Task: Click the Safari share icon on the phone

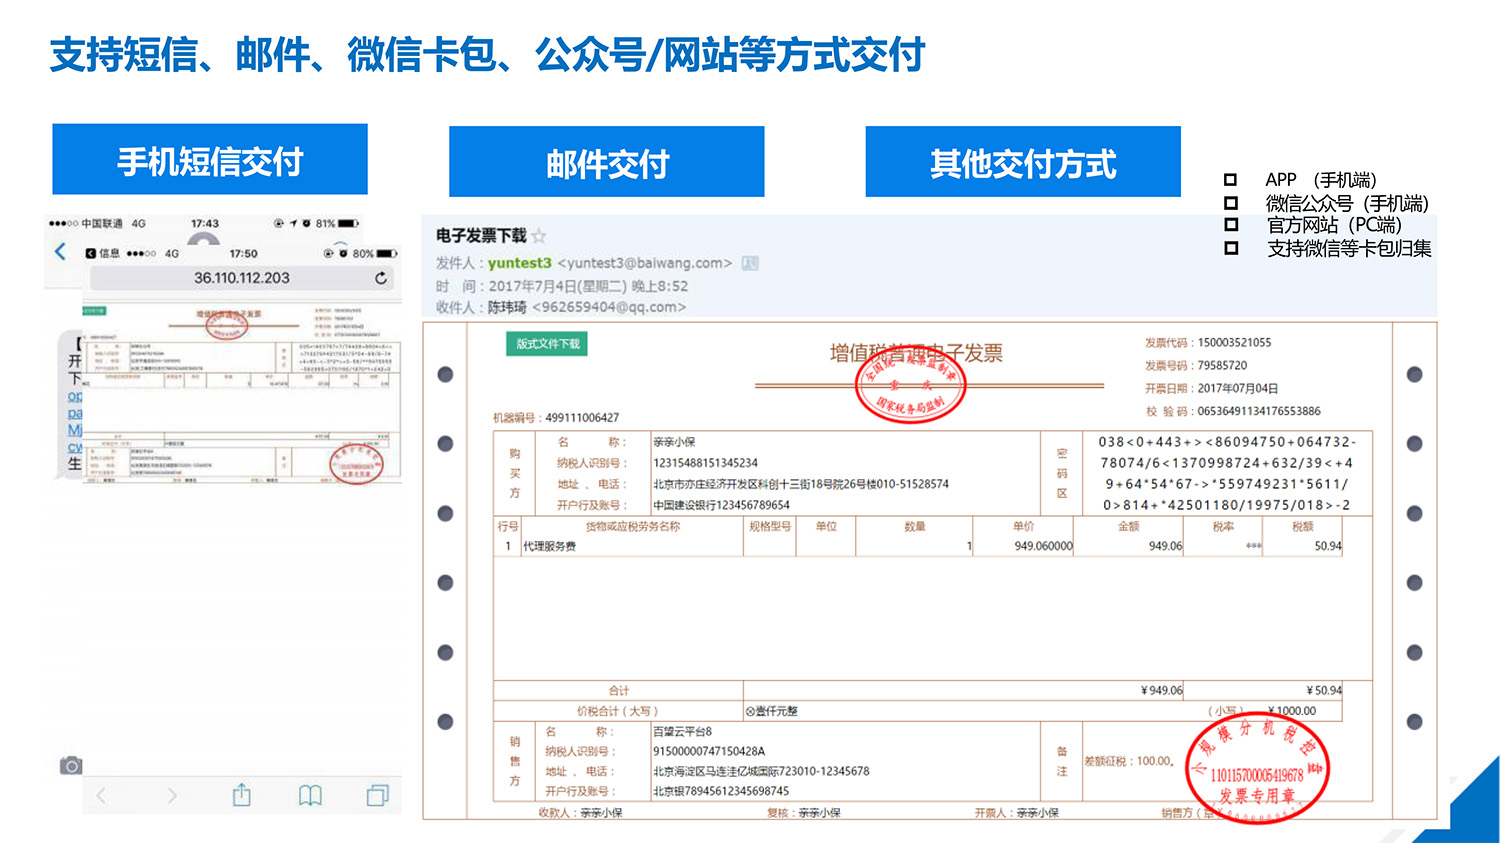Action: tap(241, 795)
